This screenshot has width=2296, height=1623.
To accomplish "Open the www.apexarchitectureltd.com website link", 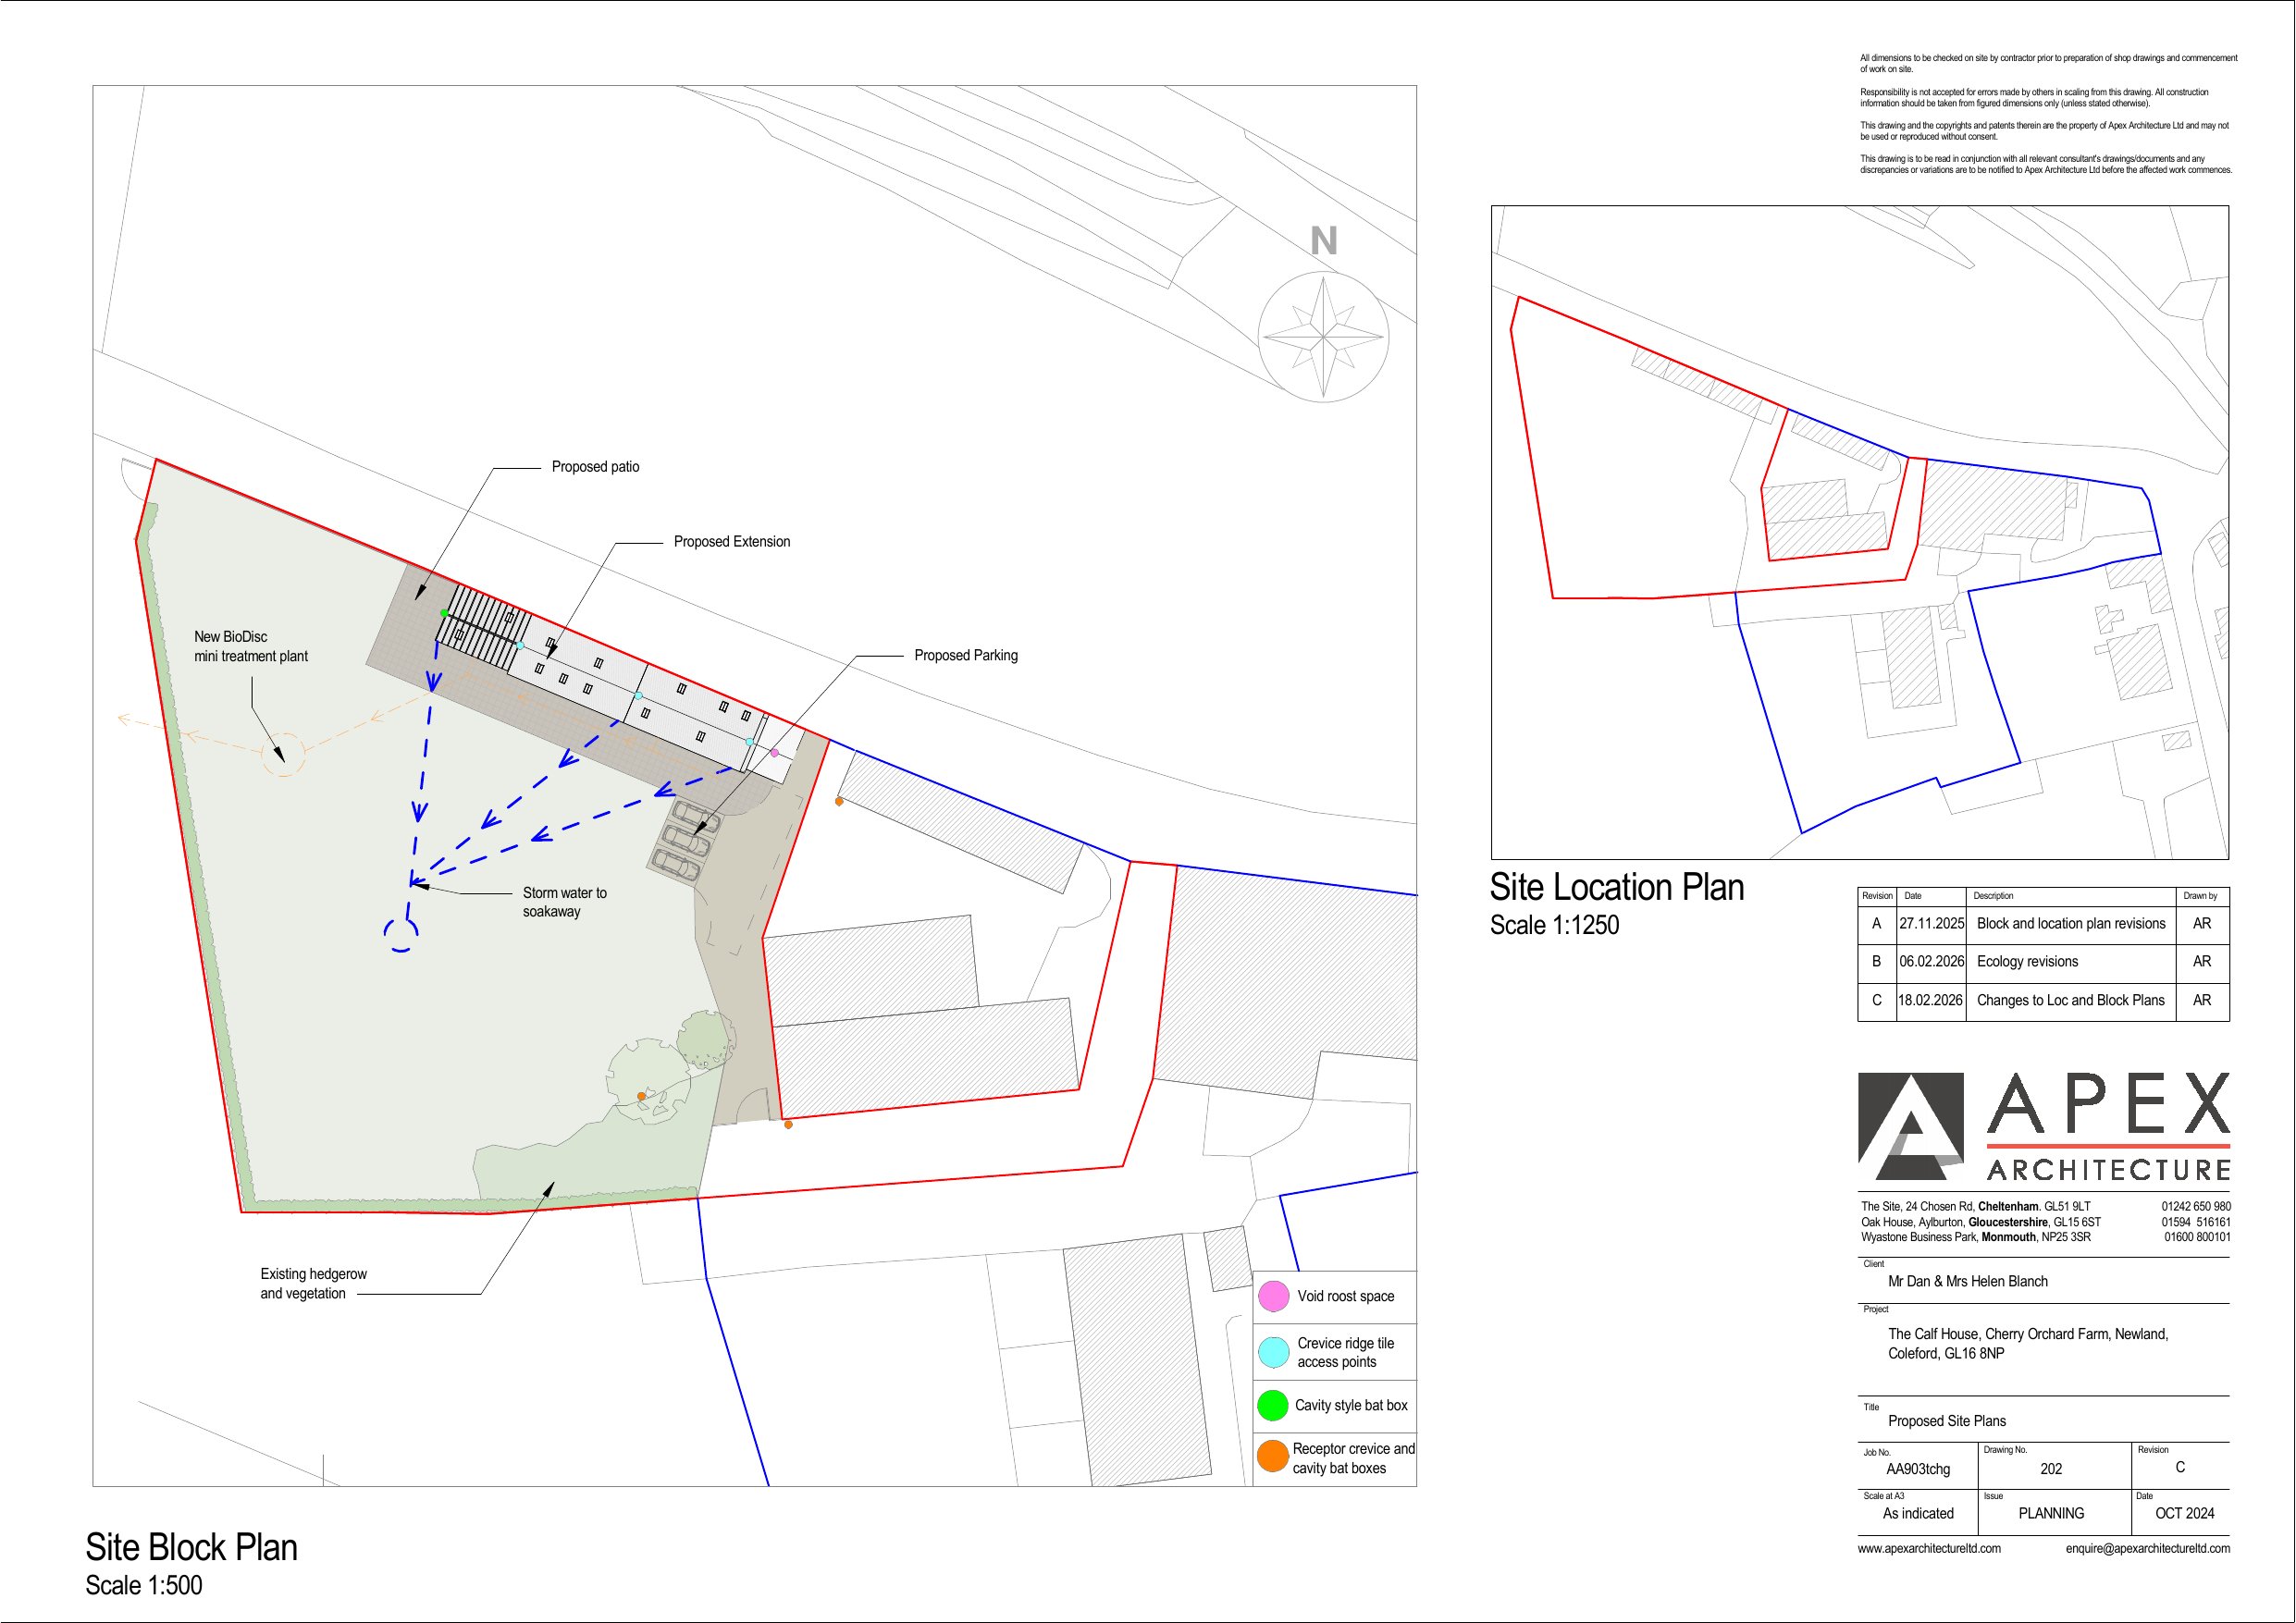I will pos(1928,1548).
